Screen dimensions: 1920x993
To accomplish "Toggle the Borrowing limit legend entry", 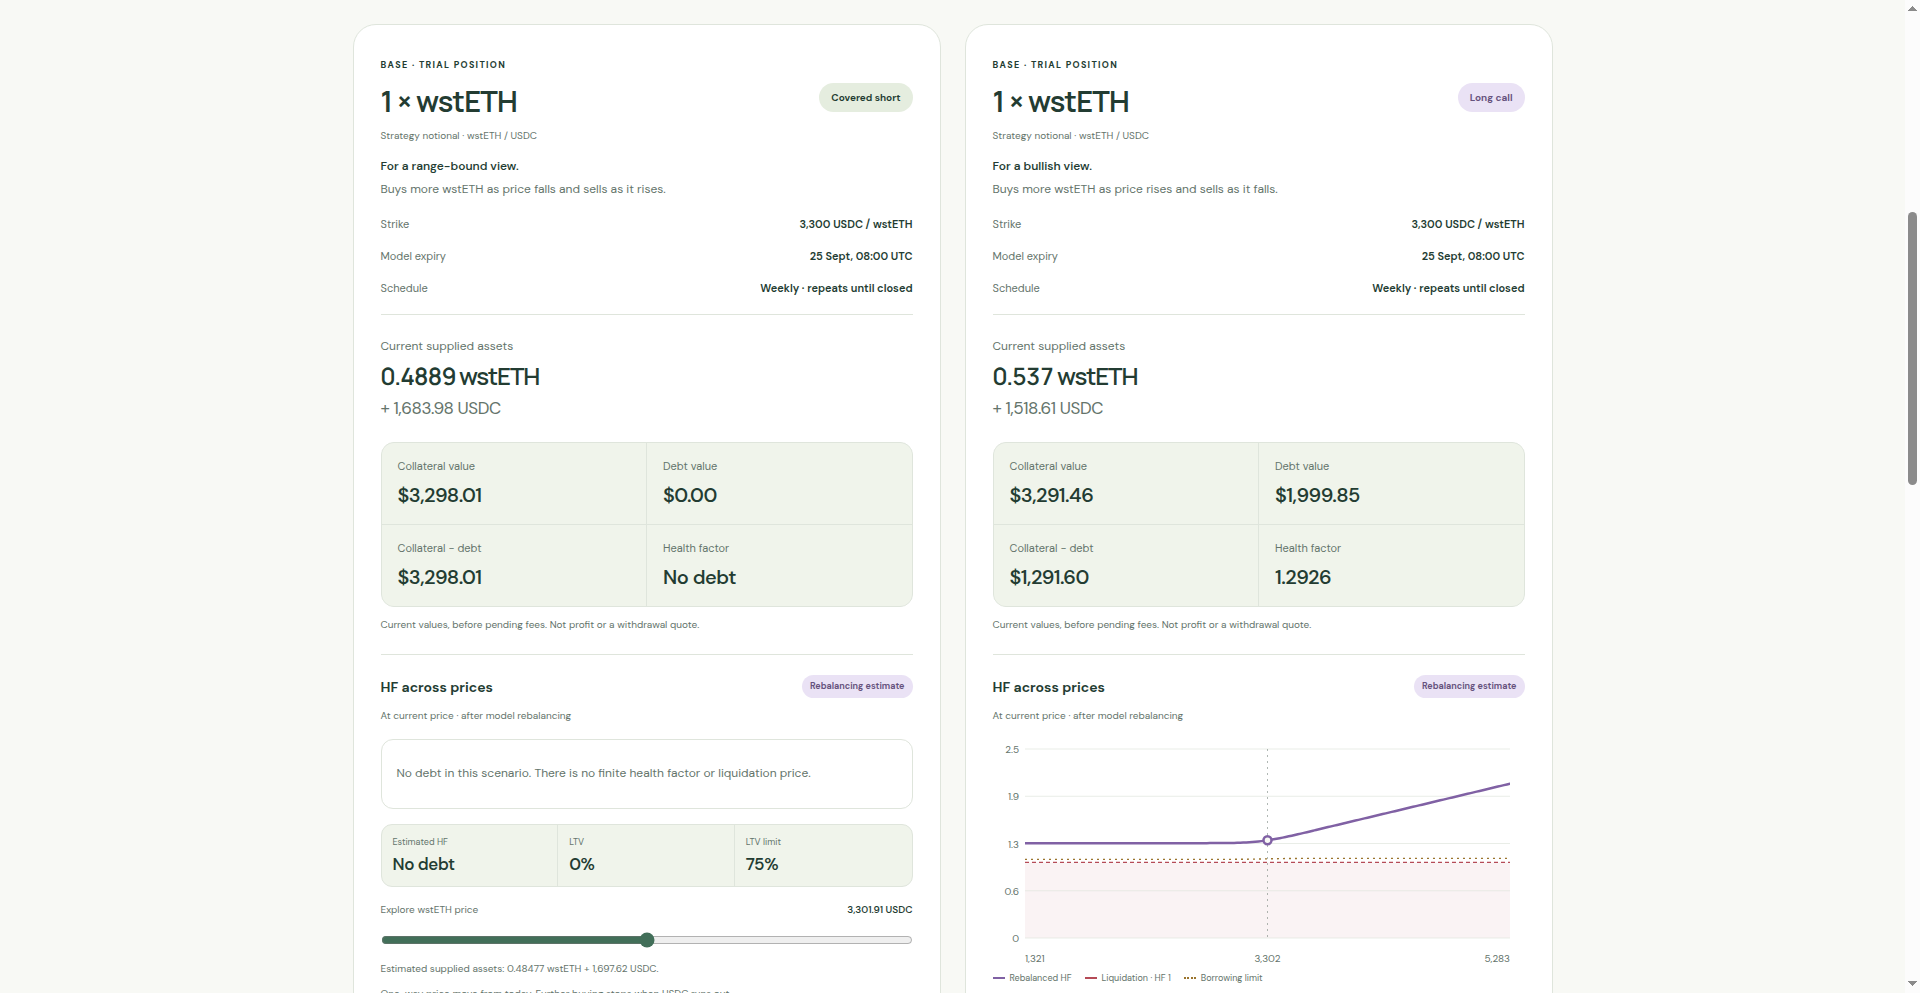I will click(x=1223, y=978).
